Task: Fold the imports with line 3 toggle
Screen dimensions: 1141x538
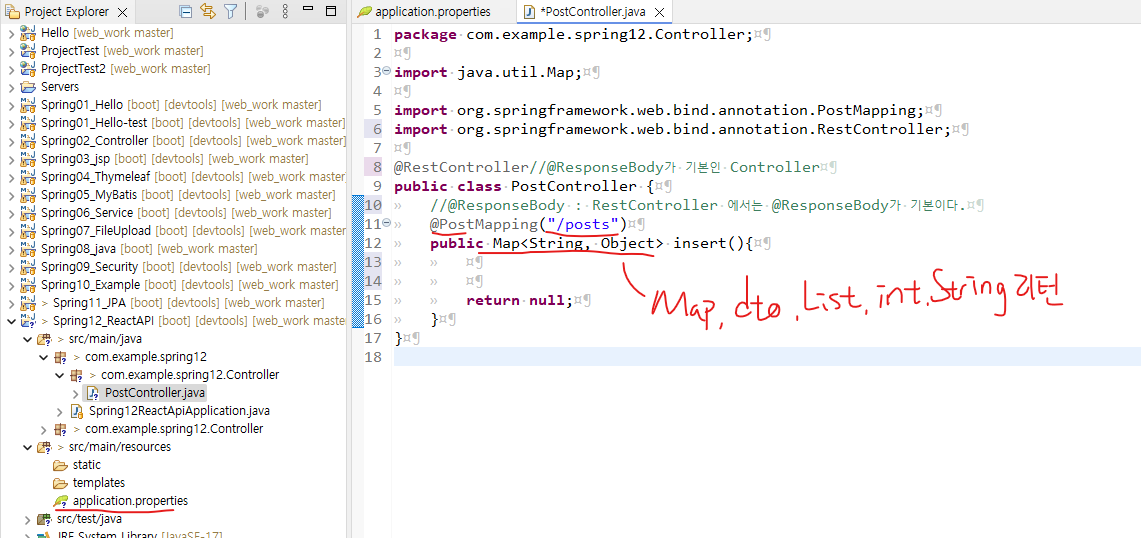Action: click(x=386, y=71)
